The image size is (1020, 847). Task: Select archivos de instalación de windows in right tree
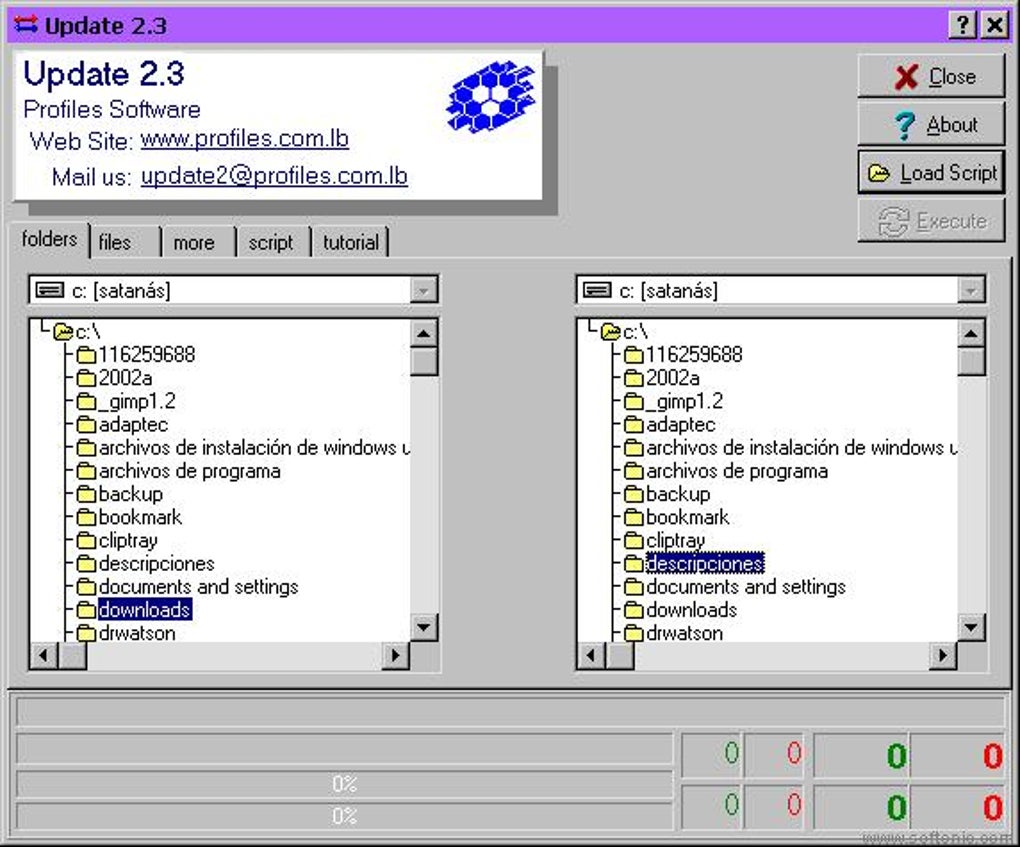click(801, 448)
